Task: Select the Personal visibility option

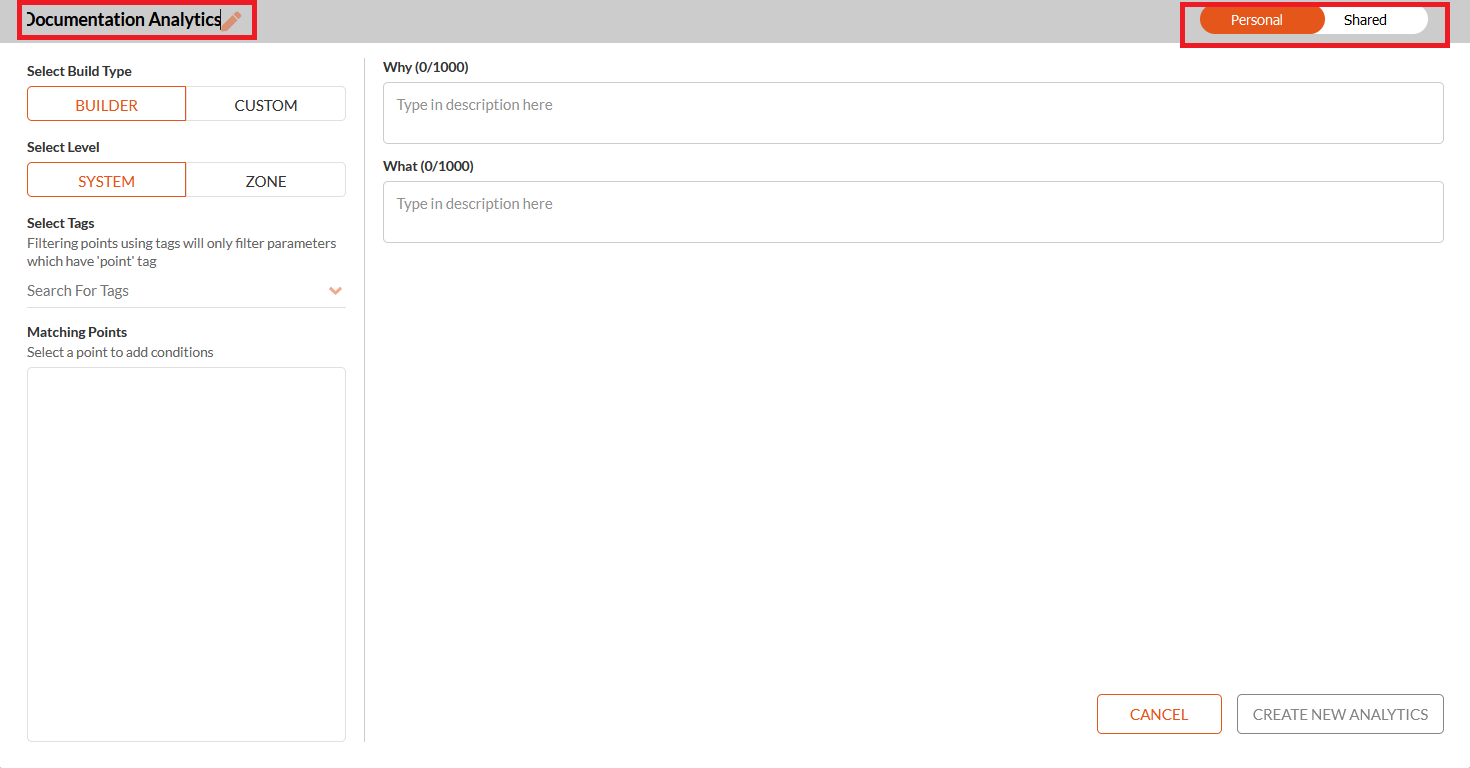Action: point(1261,20)
